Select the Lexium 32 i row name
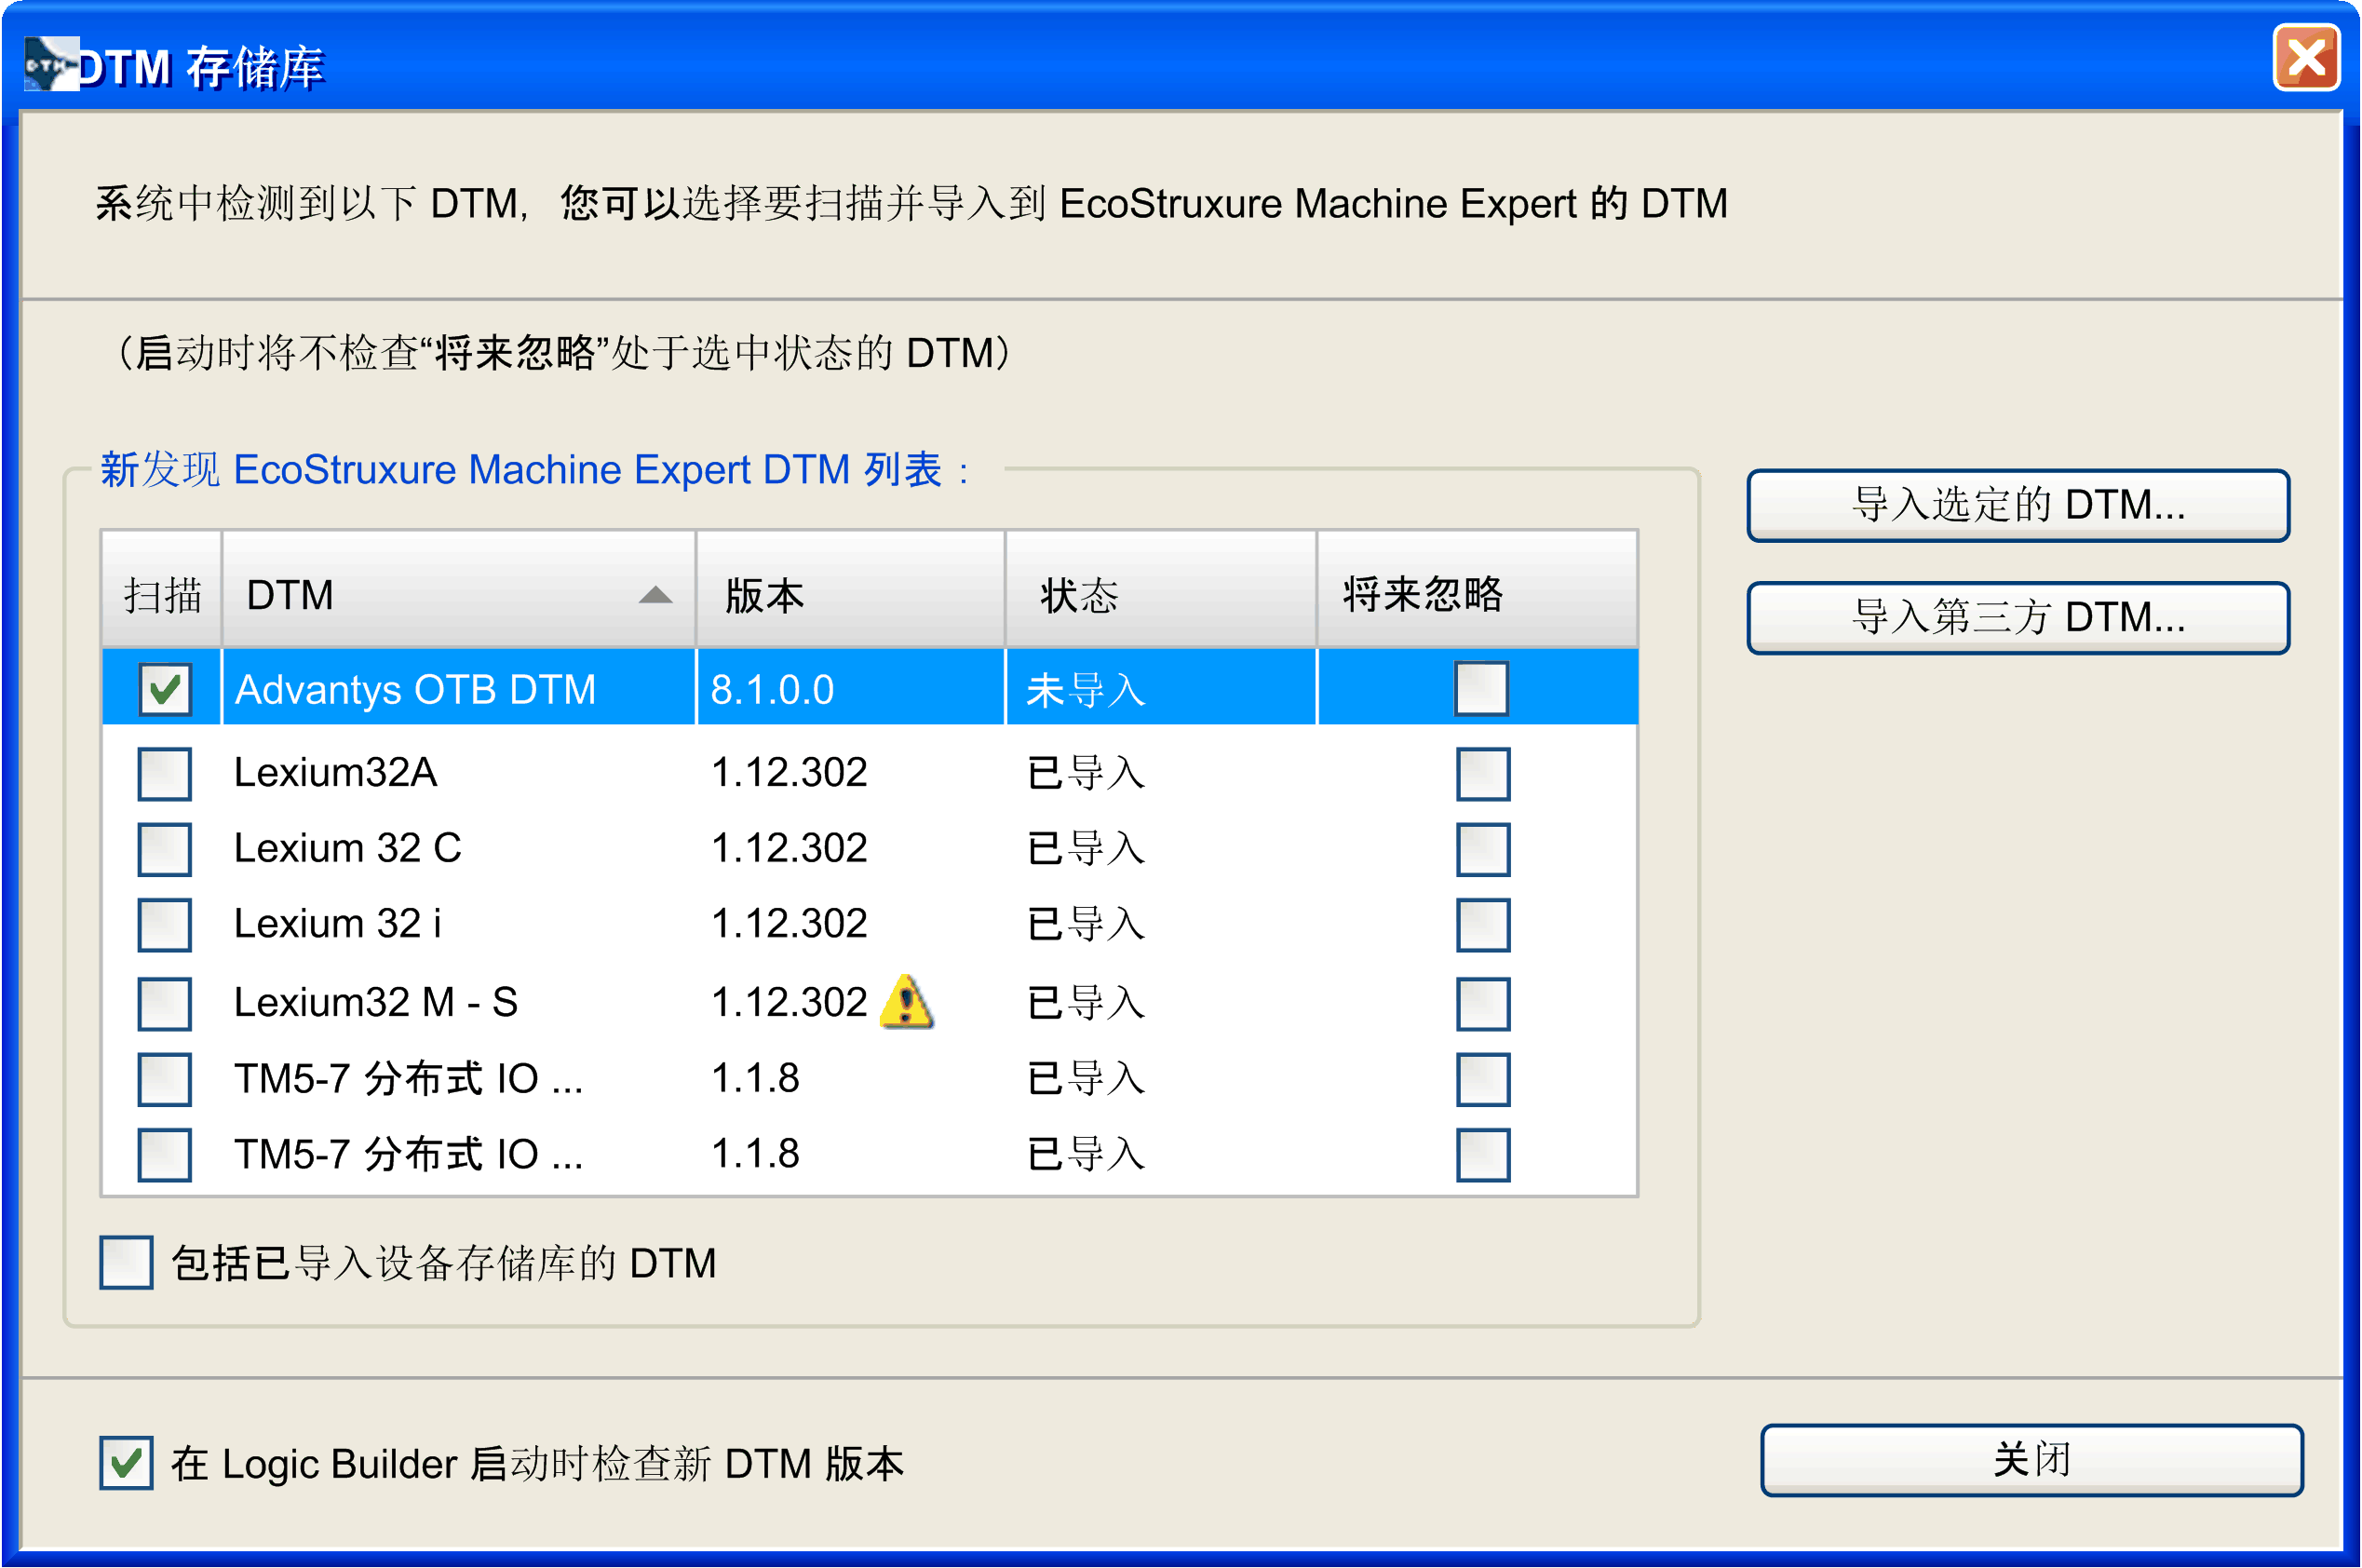2362x1568 pixels. 338,924
